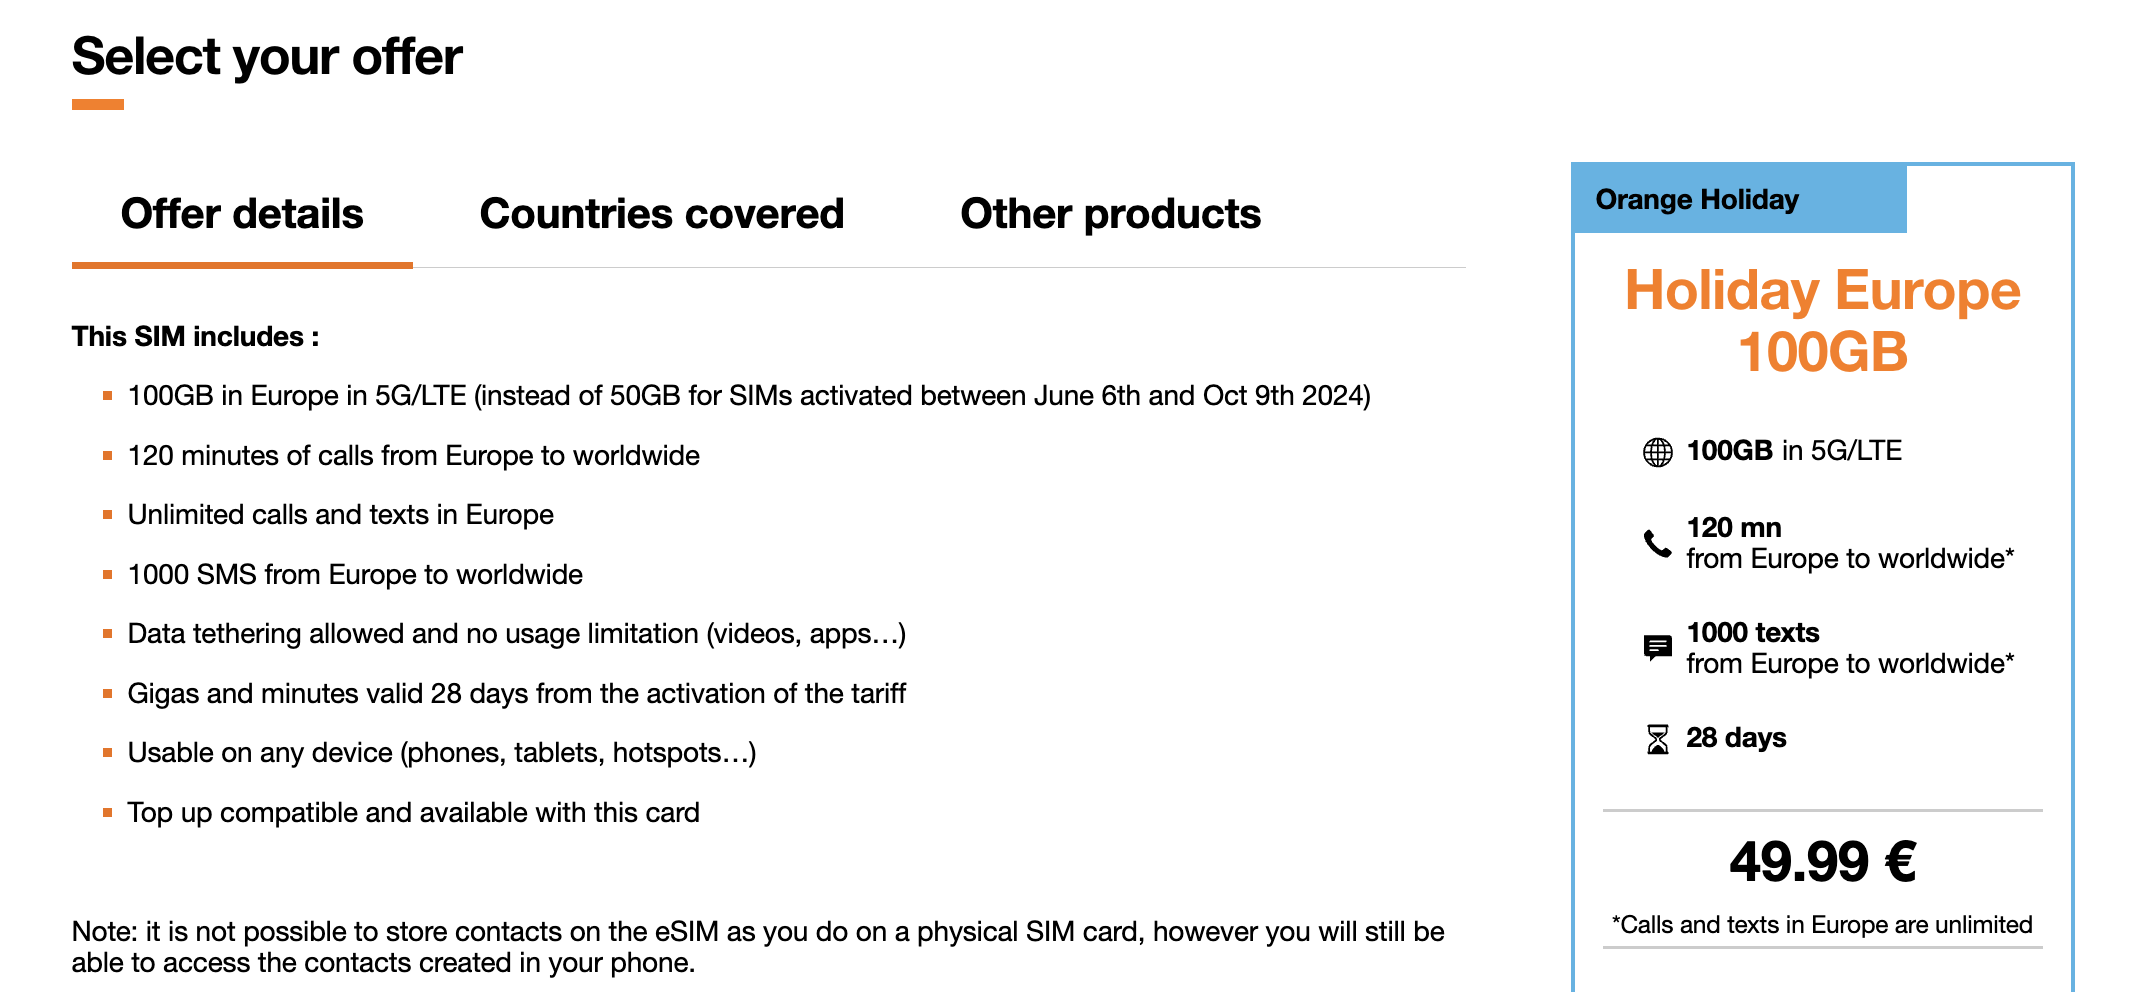
Task: Click the Unlimited calls and texts in Europe line
Action: pyautogui.click(x=340, y=515)
